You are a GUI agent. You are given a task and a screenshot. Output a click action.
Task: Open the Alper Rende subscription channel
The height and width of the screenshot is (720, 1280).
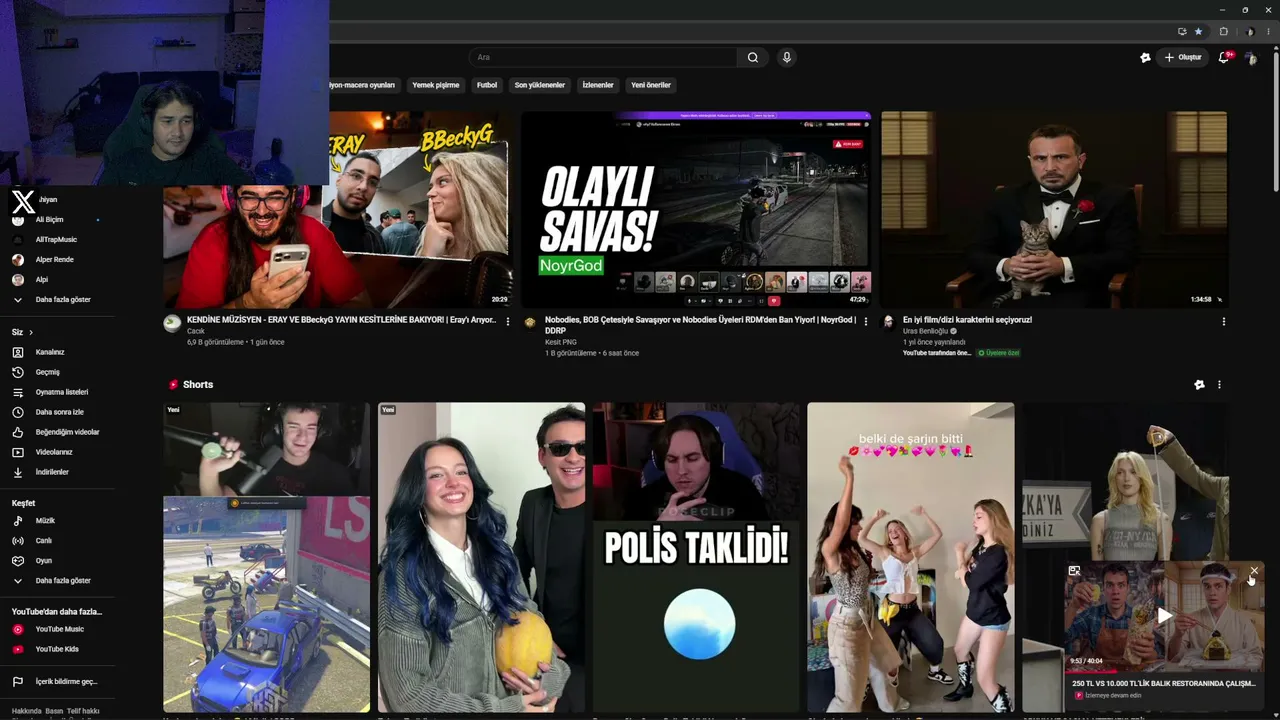57,260
